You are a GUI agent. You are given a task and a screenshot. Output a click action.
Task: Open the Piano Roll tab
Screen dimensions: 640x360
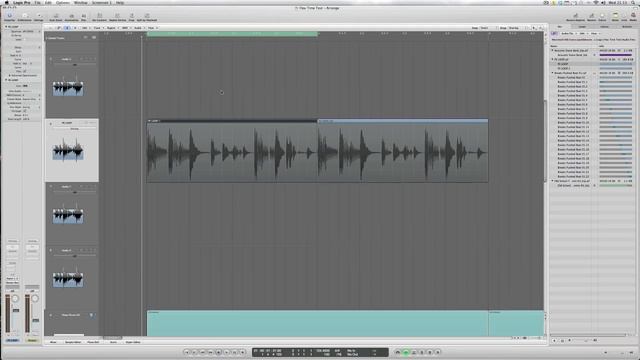point(93,342)
